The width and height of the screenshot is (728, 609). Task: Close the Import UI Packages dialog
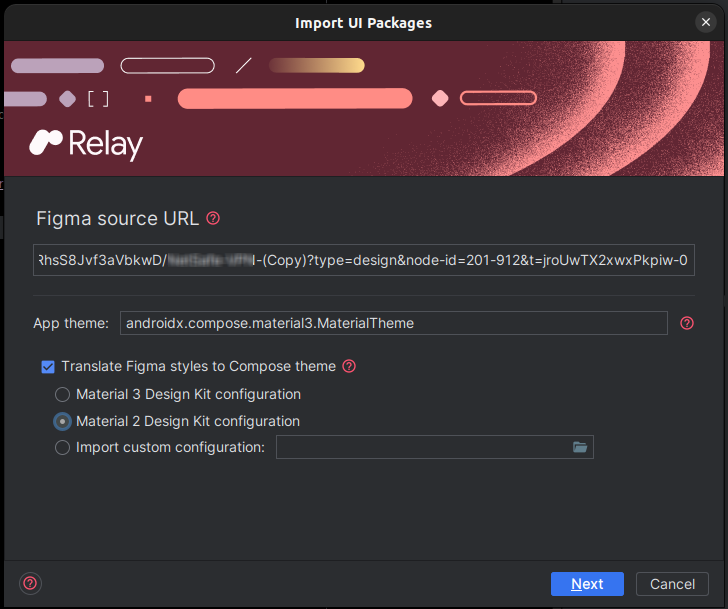click(706, 22)
